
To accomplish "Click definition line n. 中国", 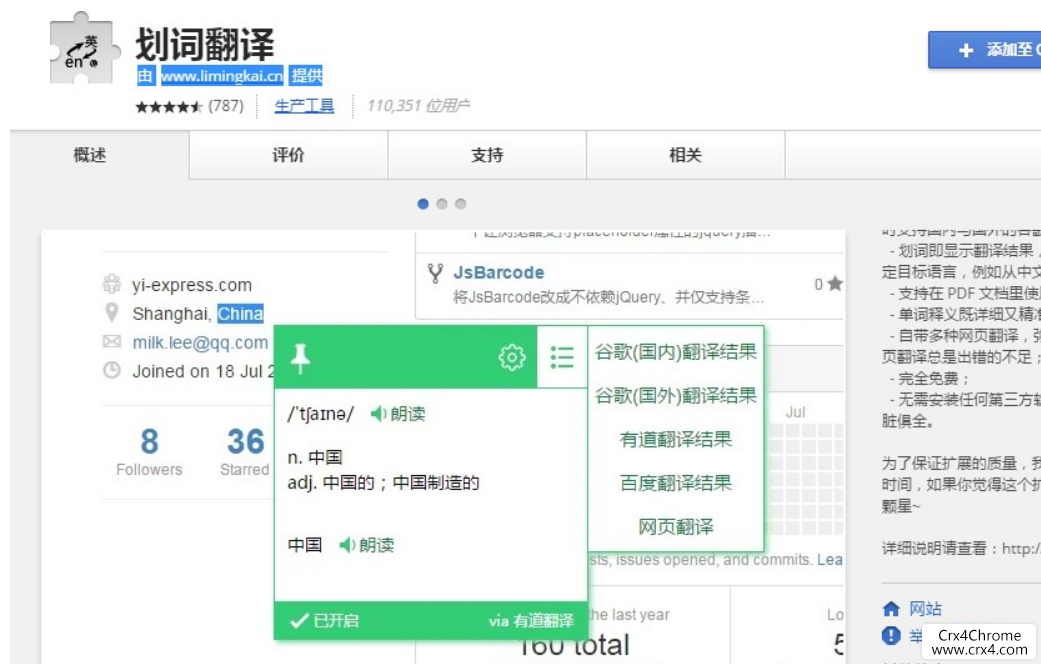I will tap(315, 457).
